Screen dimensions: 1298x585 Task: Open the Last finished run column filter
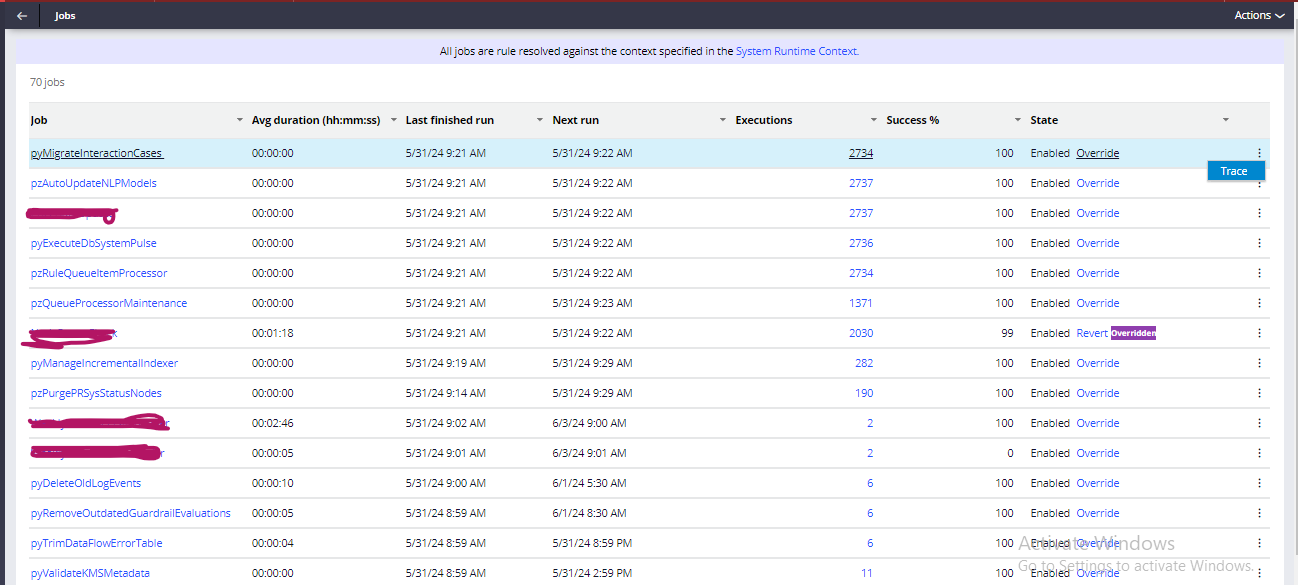click(540, 120)
